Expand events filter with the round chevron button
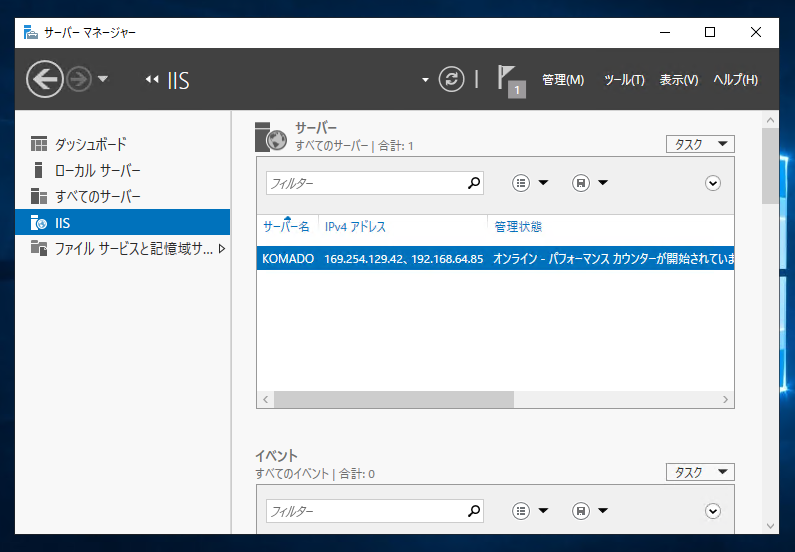This screenshot has width=795, height=552. (x=713, y=511)
